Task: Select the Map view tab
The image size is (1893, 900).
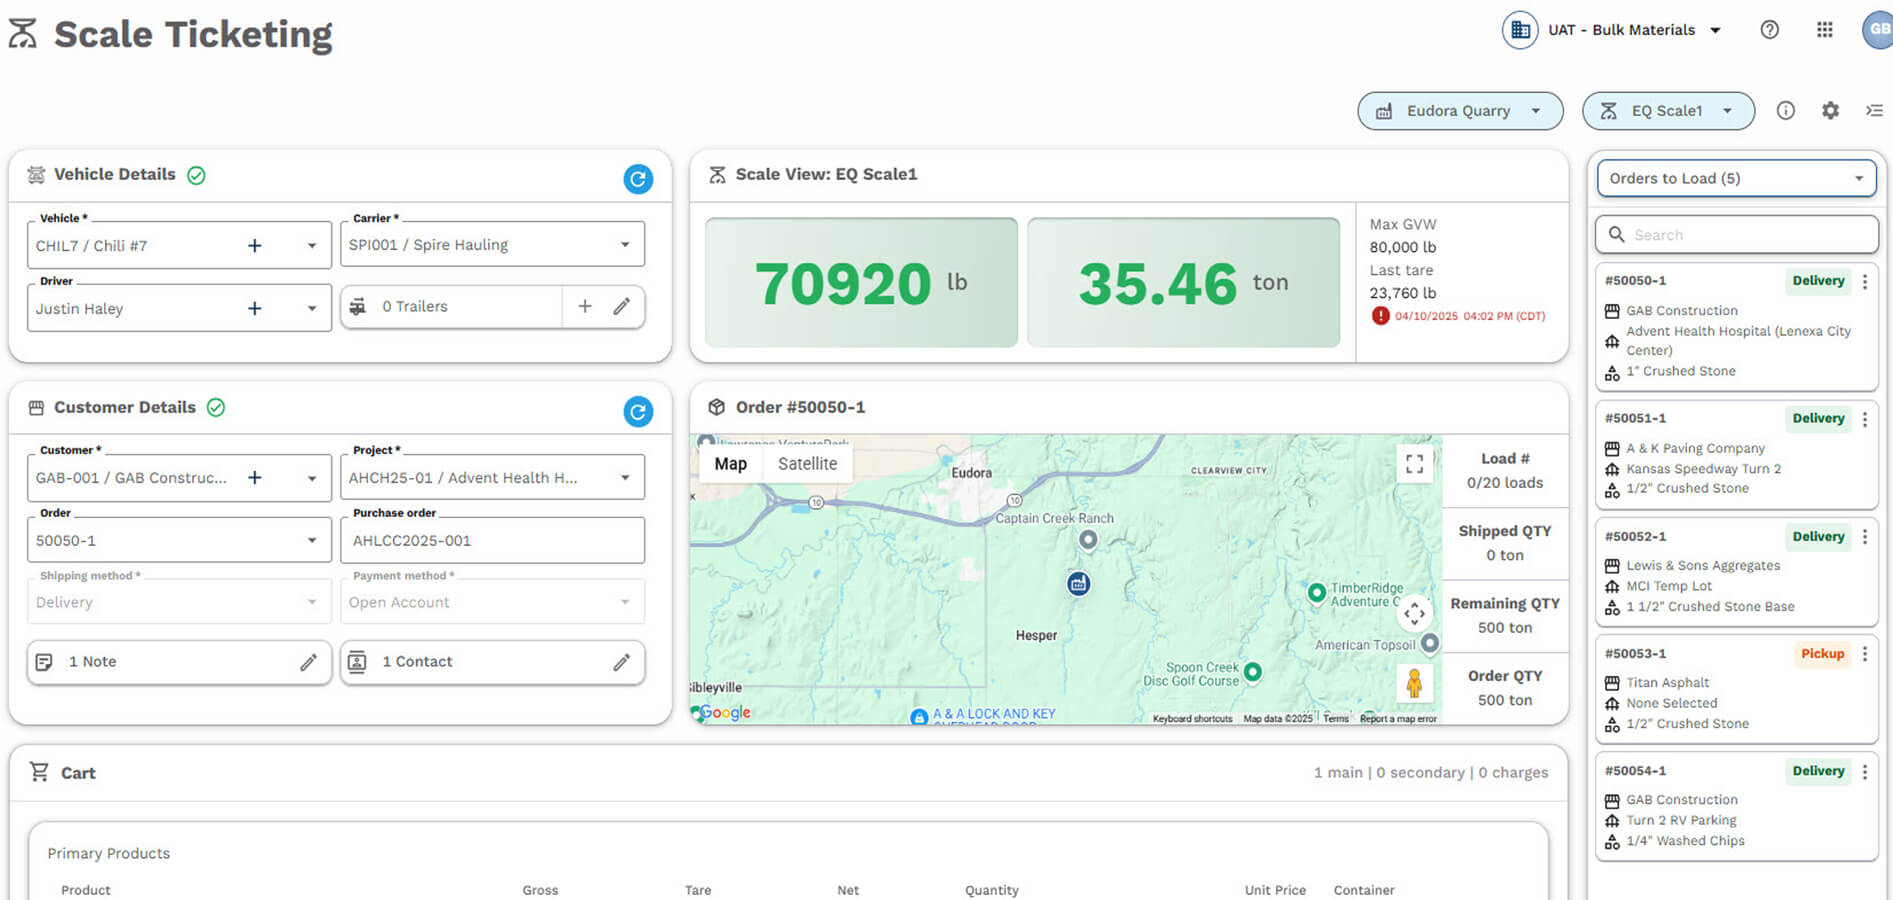Action: 730,464
